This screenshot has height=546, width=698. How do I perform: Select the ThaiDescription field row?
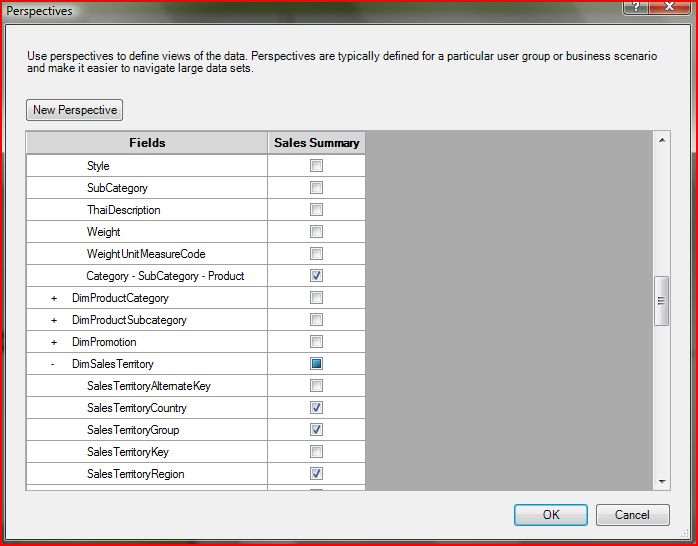[x=147, y=210]
